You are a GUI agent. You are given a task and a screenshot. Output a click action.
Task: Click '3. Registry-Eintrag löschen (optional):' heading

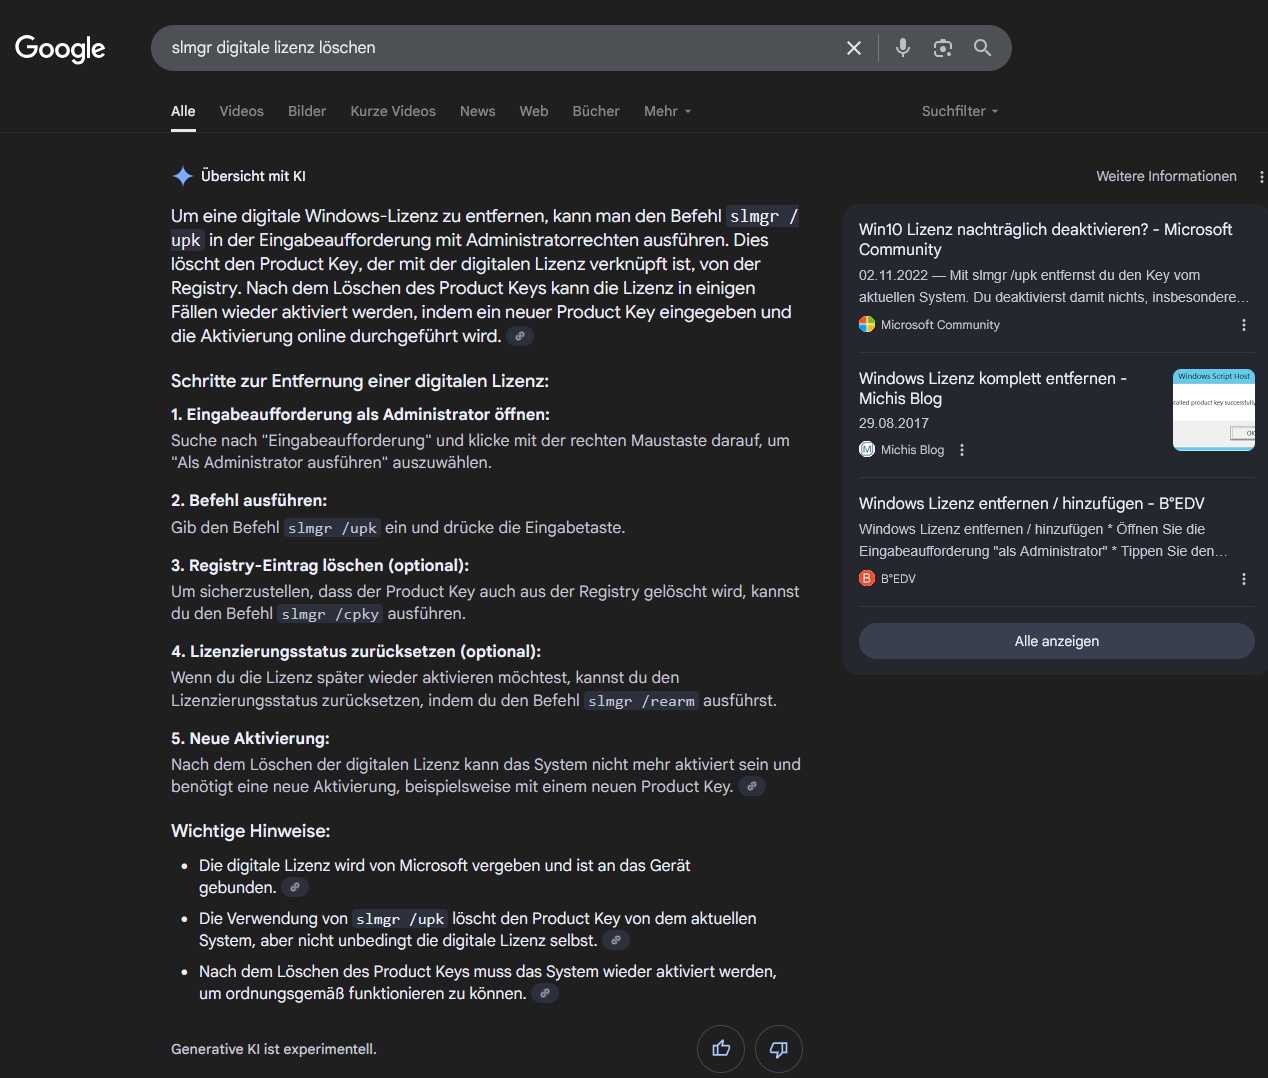coord(320,566)
